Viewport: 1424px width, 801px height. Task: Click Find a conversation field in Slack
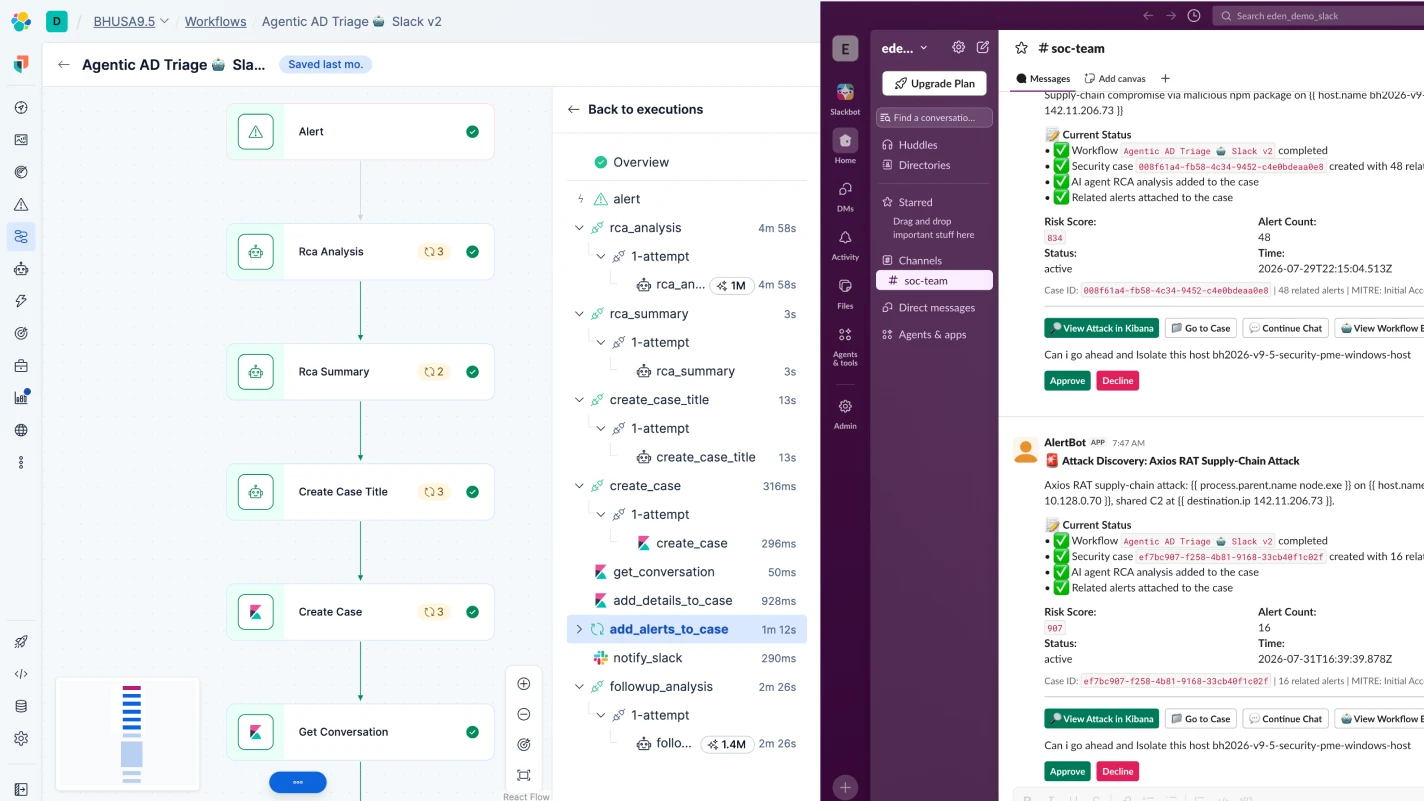click(934, 117)
